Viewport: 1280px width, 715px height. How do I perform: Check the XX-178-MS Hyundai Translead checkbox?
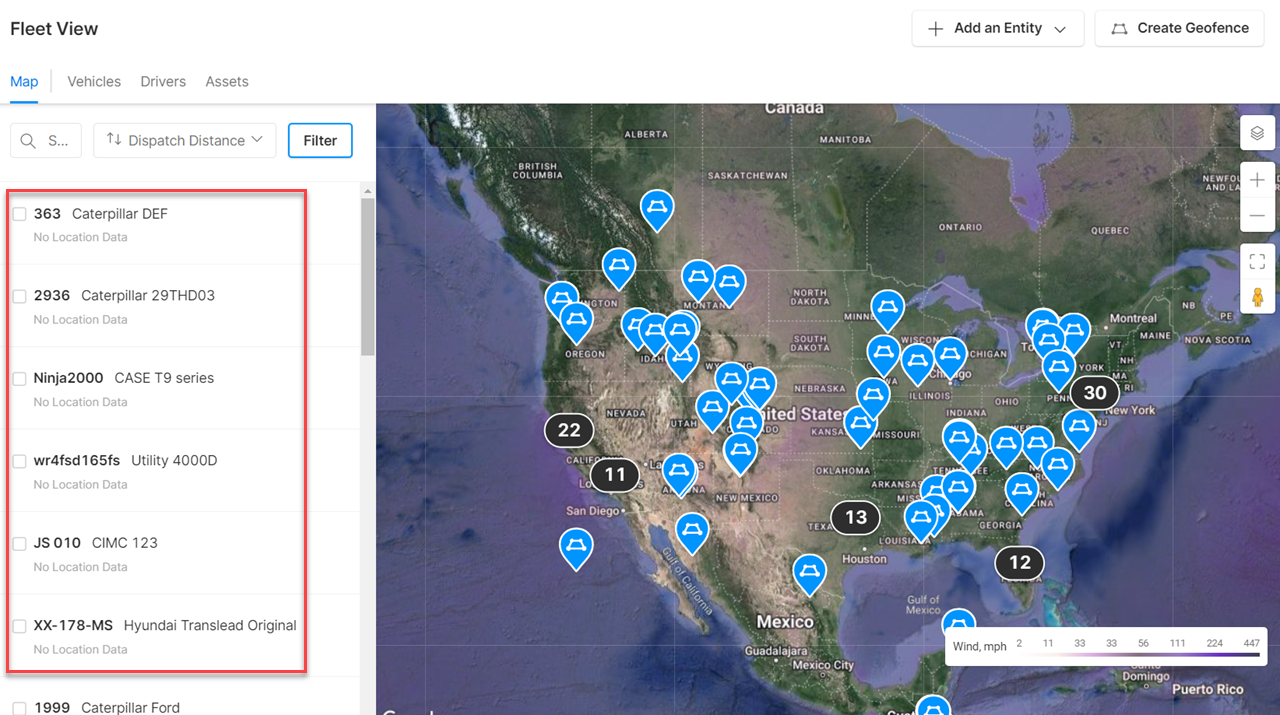click(x=19, y=626)
